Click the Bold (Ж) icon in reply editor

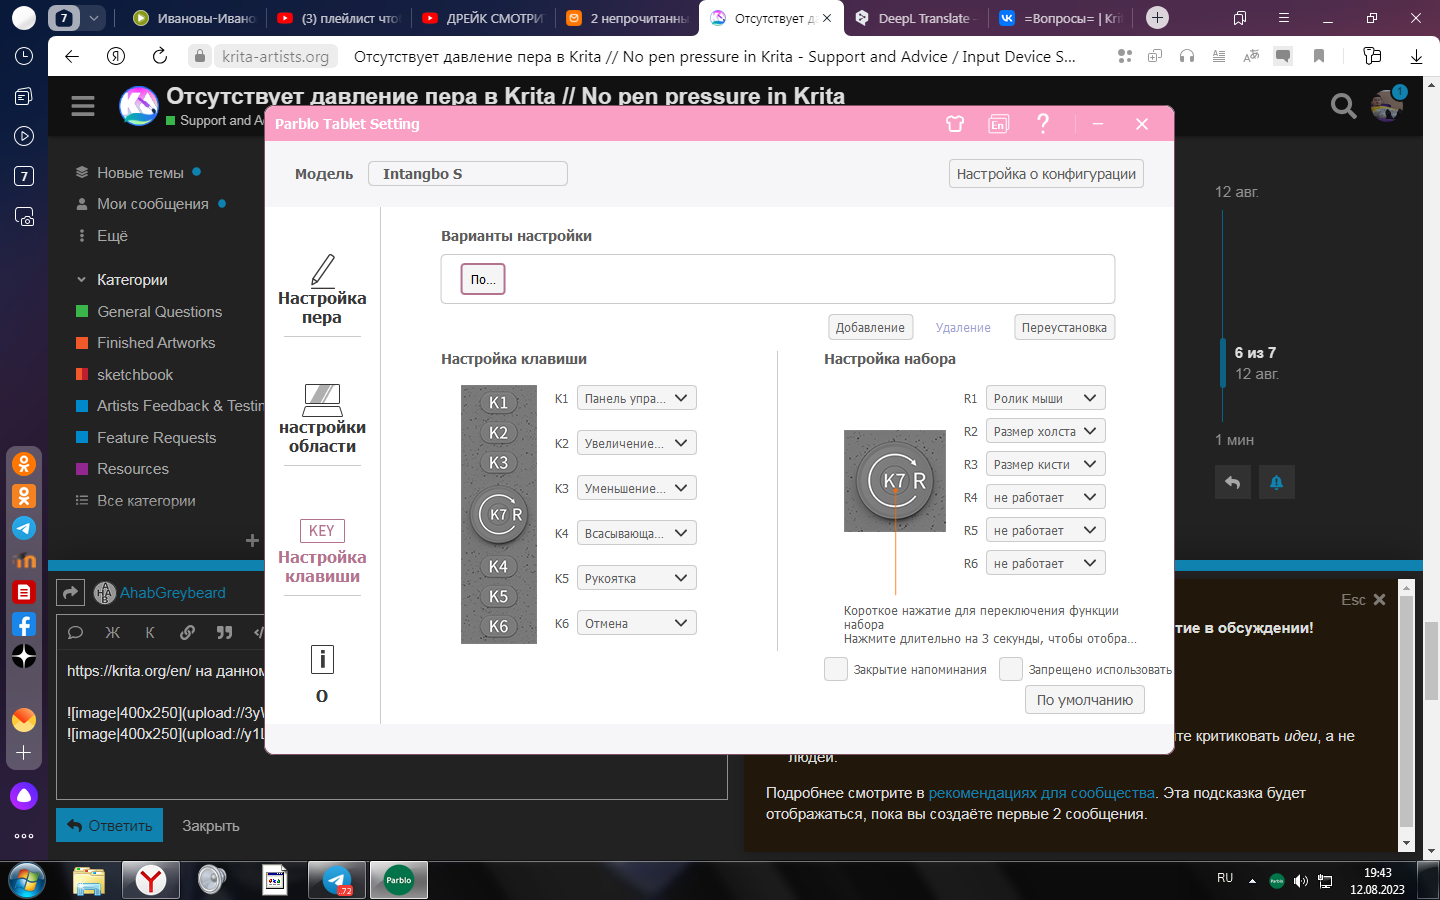click(x=113, y=632)
